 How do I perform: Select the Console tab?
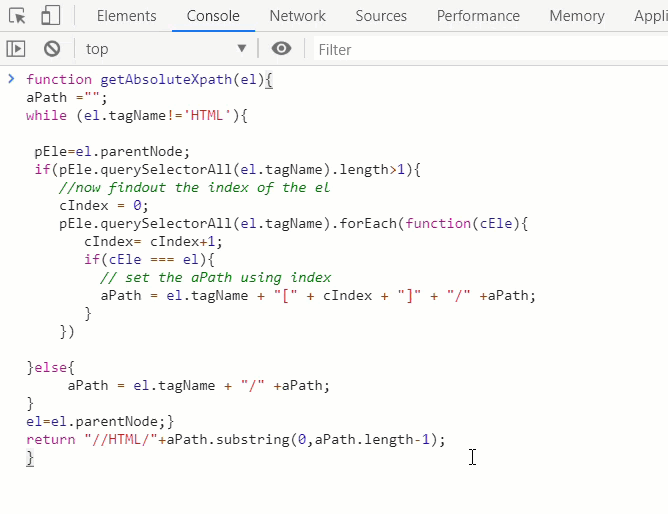(x=213, y=16)
